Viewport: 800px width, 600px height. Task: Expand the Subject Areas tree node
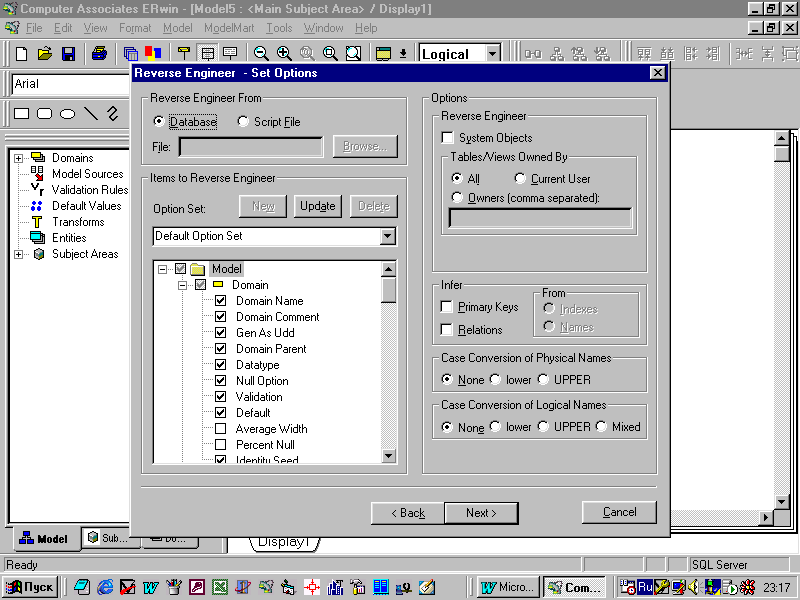point(18,254)
